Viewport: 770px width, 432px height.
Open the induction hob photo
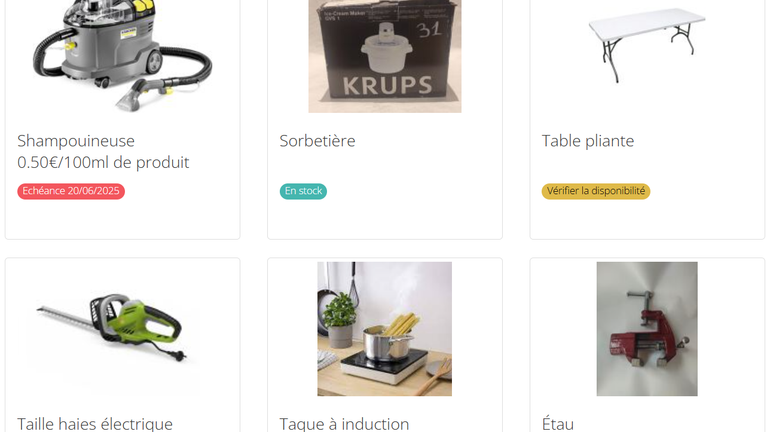(385, 329)
